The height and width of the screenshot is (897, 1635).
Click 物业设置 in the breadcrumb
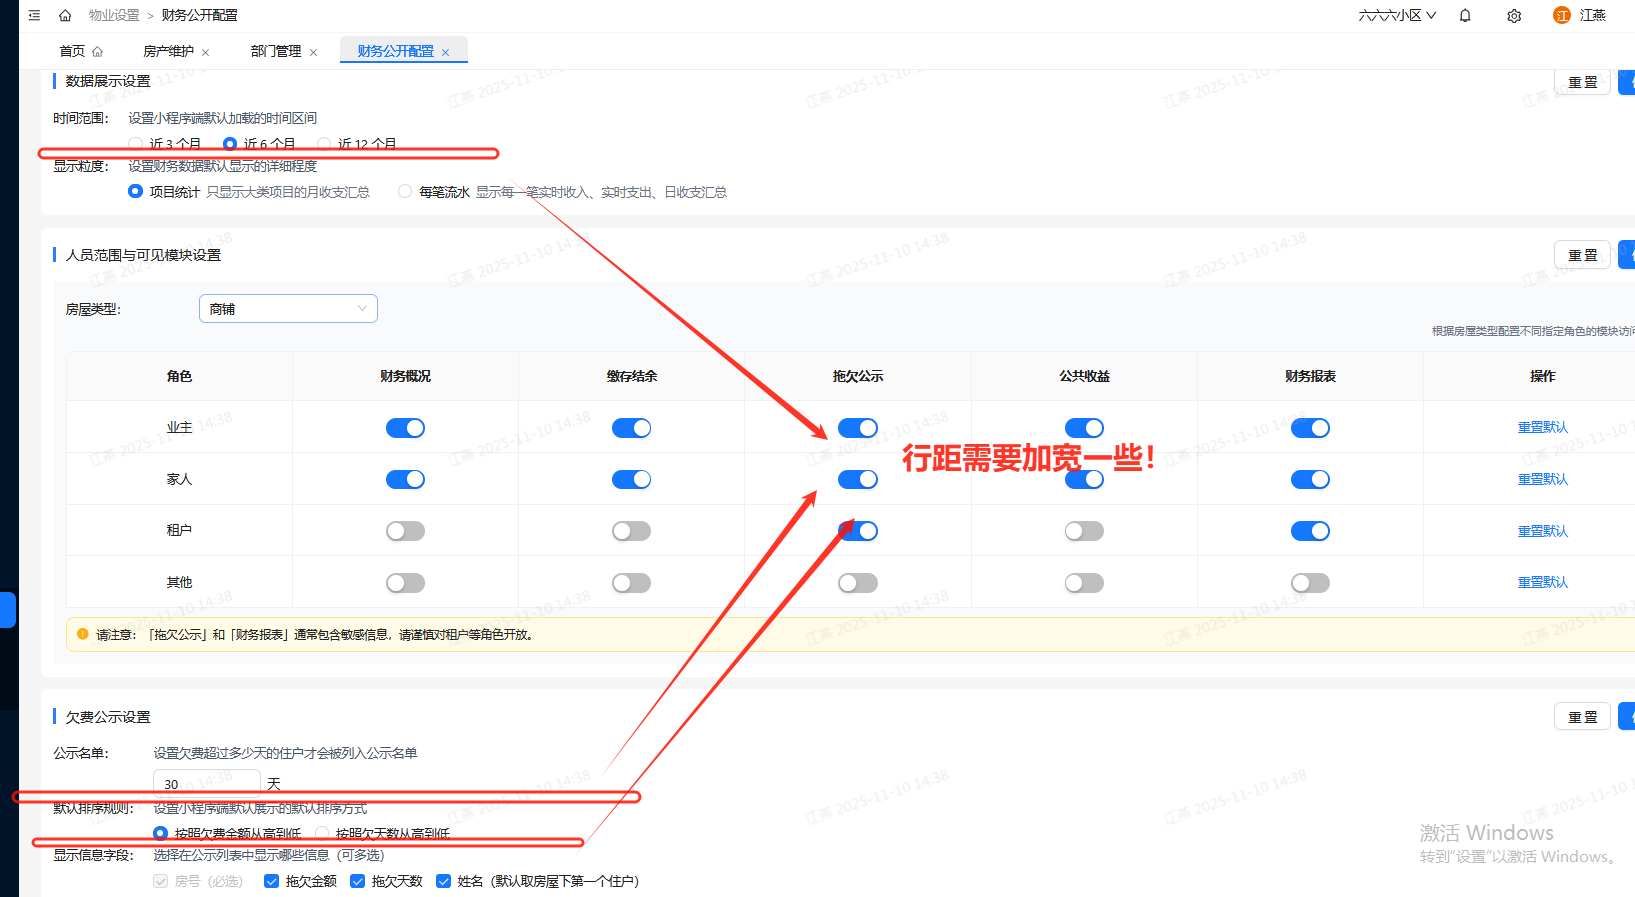[114, 15]
